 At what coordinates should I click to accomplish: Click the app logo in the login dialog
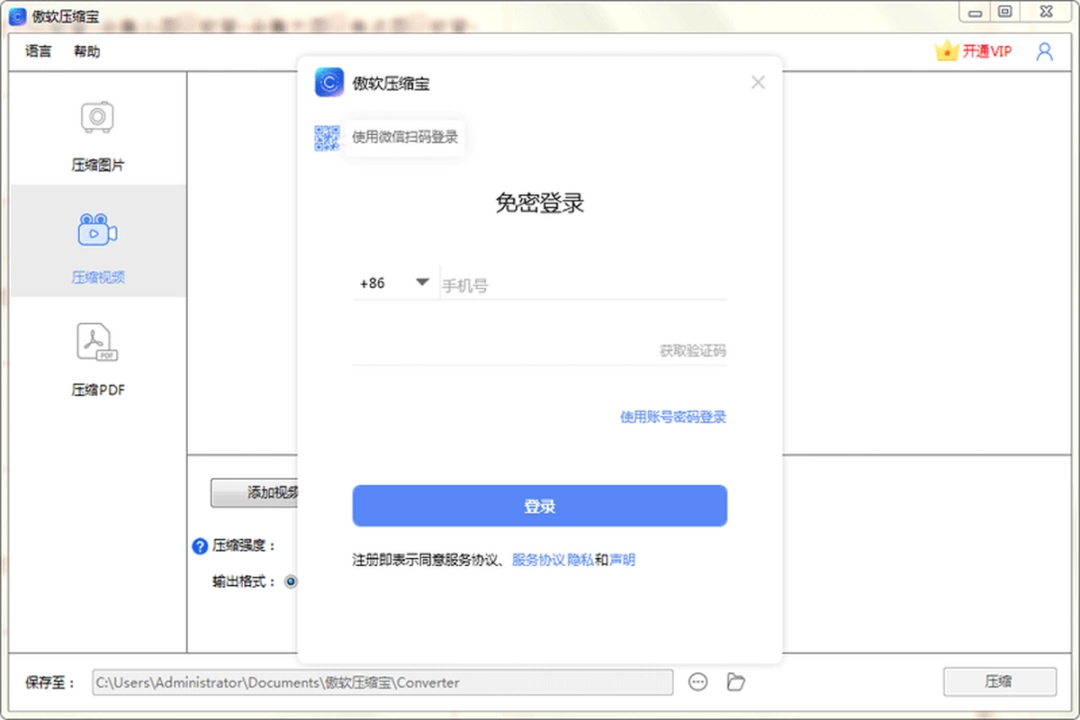click(329, 82)
